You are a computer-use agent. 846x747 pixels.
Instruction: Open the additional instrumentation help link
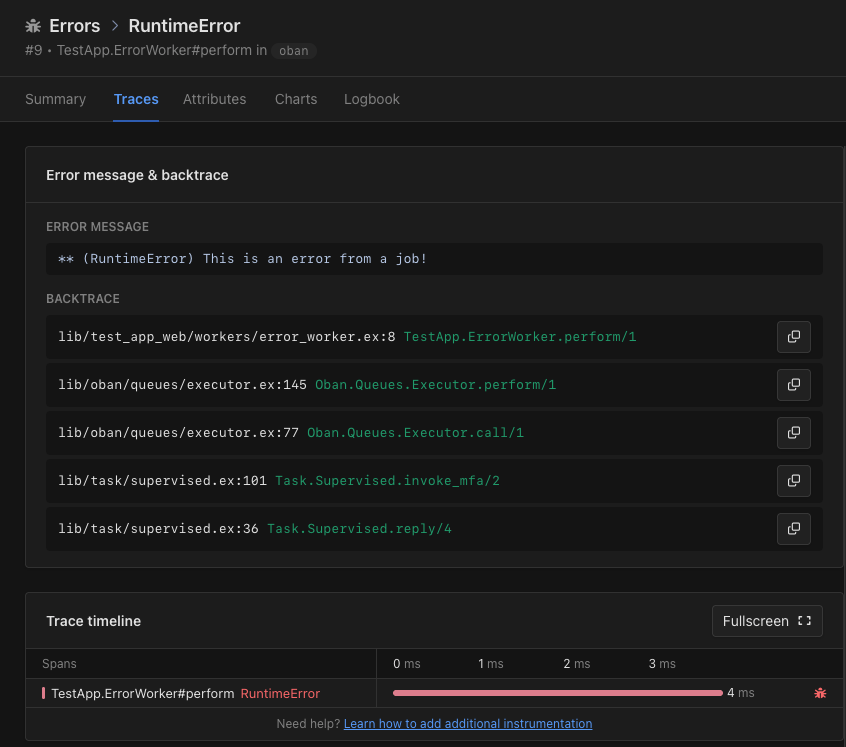[468, 723]
